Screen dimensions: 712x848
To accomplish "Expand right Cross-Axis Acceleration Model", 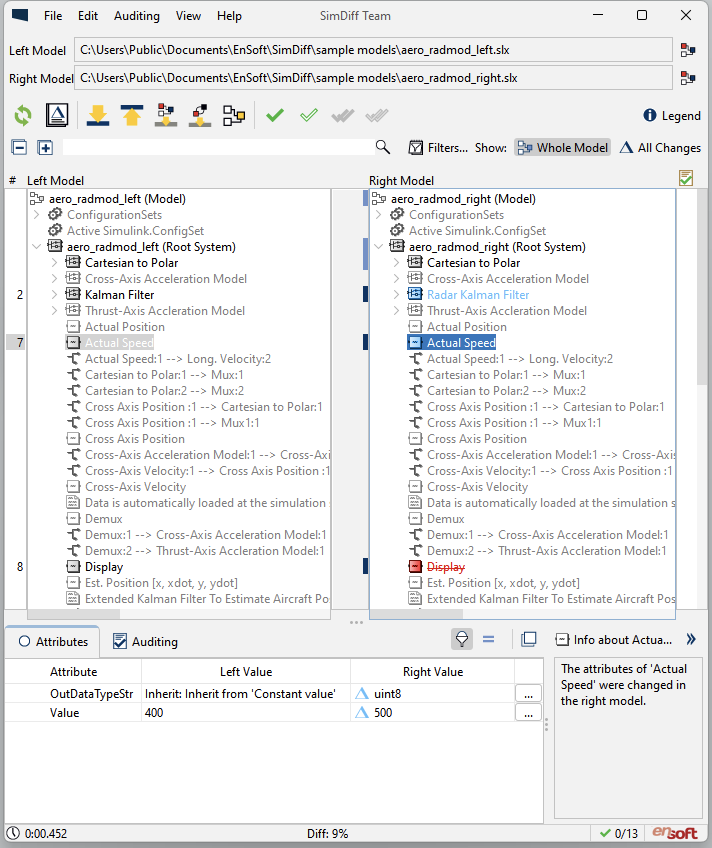I will click(x=397, y=279).
